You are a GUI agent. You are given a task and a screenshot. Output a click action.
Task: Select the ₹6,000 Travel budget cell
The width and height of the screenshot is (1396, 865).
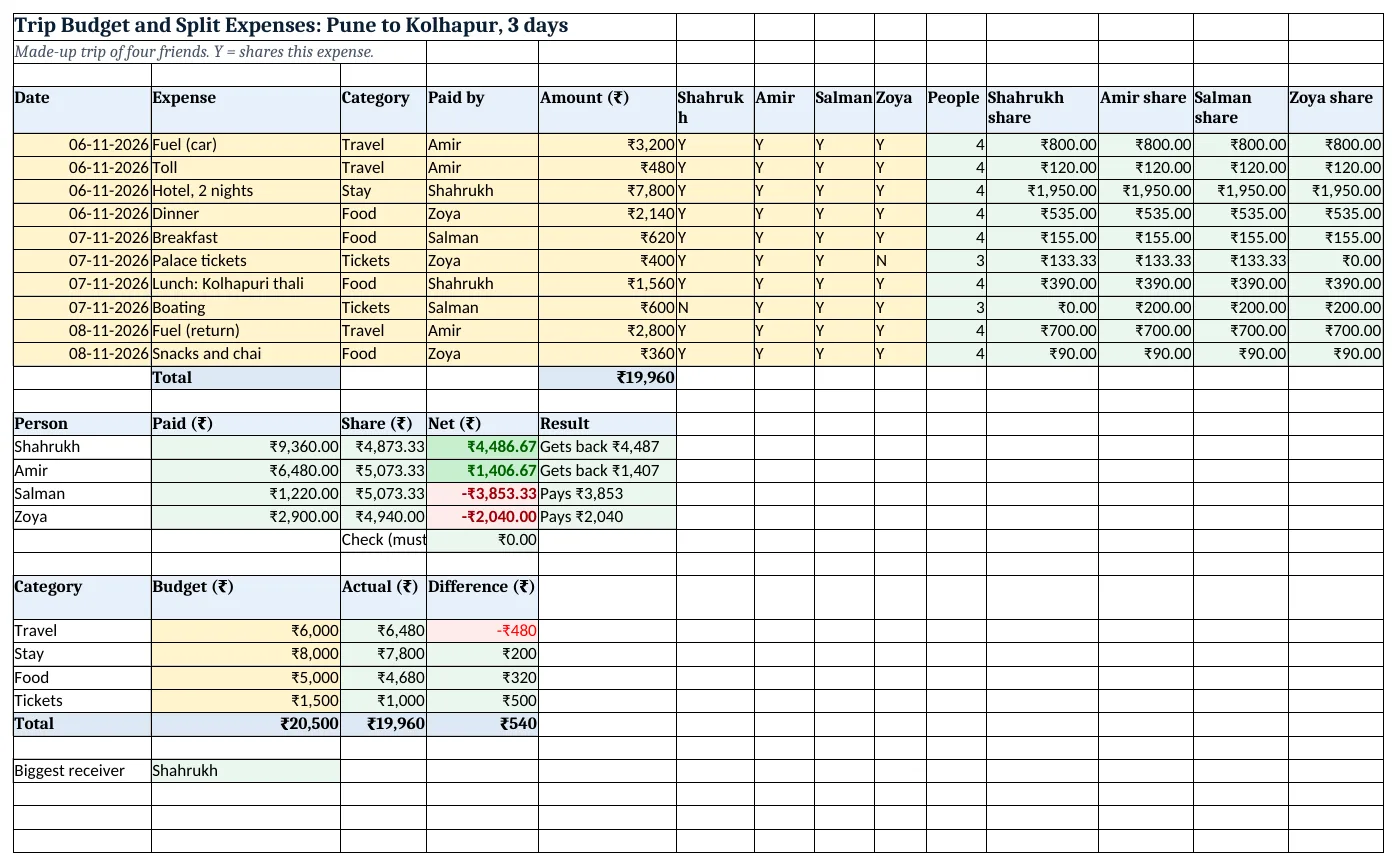click(x=246, y=630)
